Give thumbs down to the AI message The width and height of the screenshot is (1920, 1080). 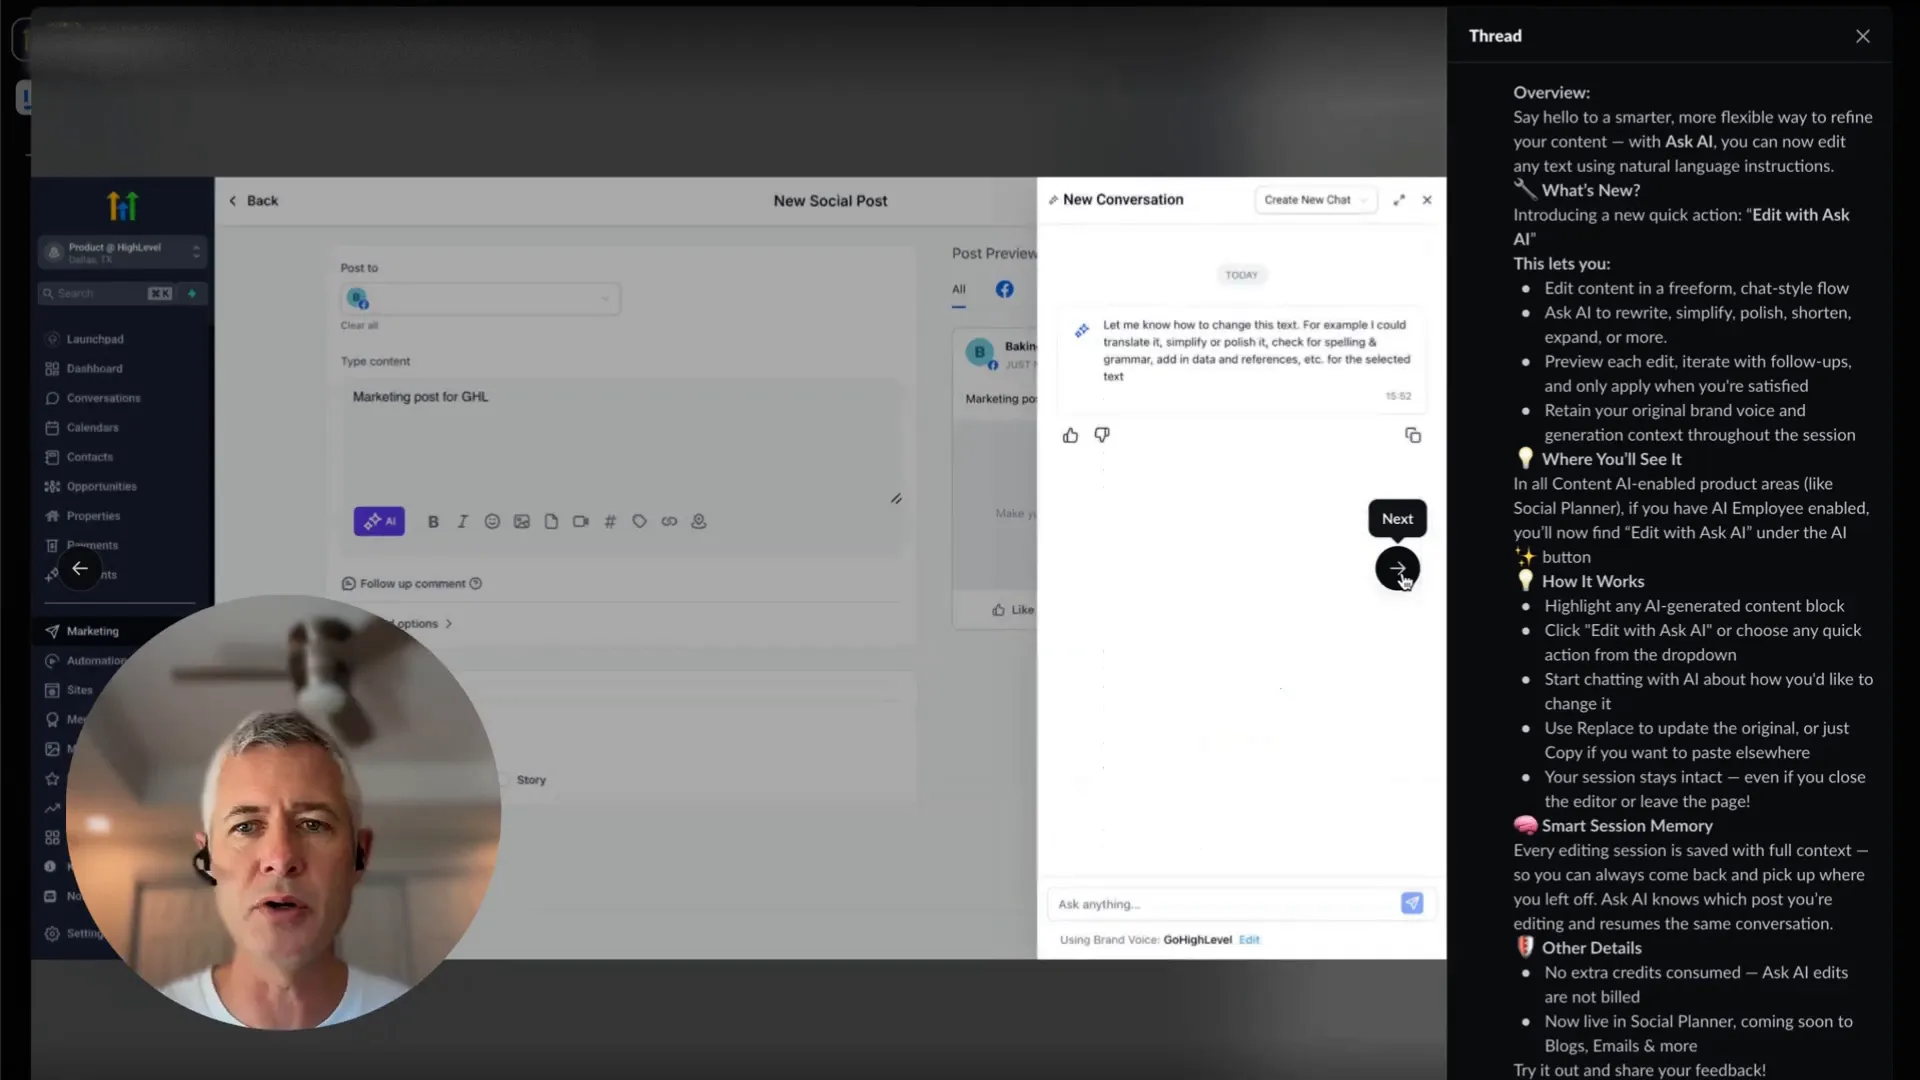tap(1102, 435)
